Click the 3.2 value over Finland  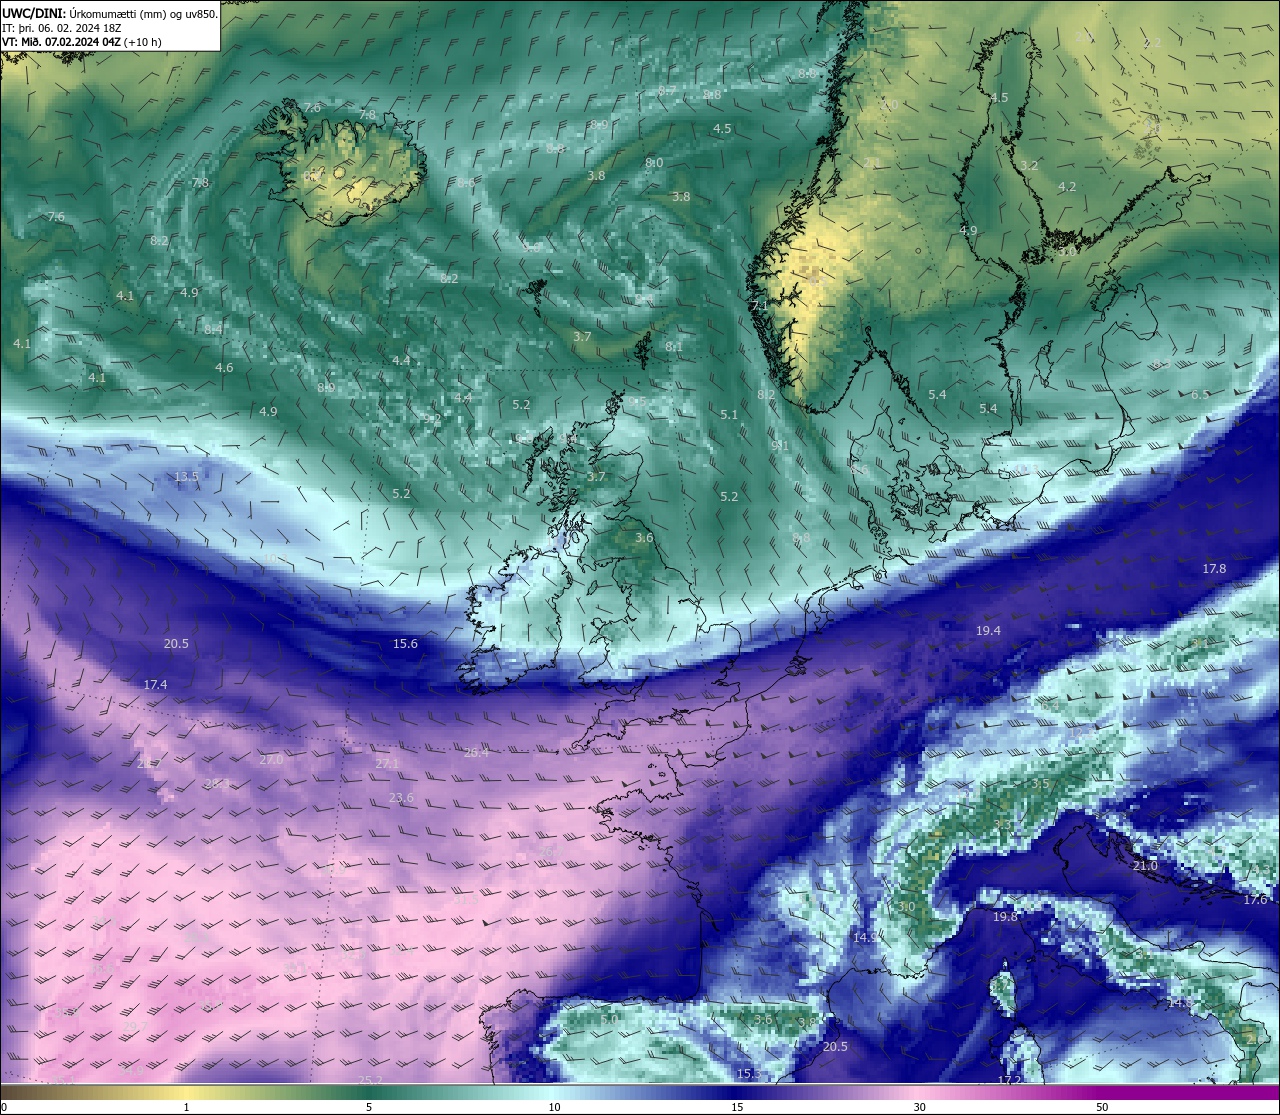pos(1029,165)
